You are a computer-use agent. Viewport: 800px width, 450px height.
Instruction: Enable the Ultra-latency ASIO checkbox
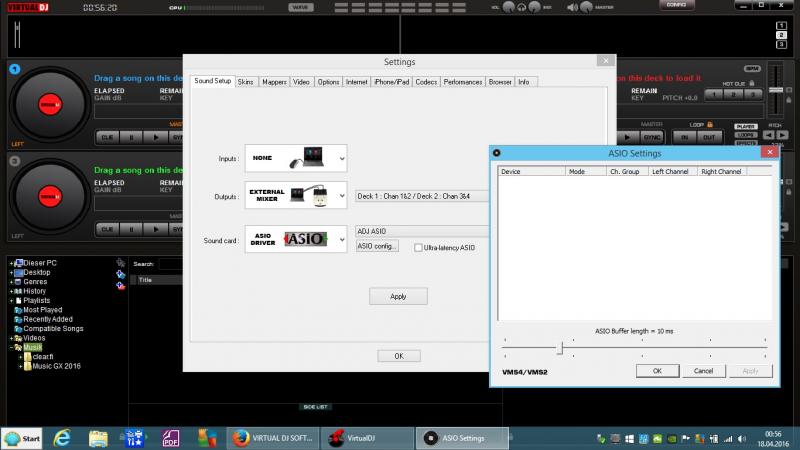419,246
